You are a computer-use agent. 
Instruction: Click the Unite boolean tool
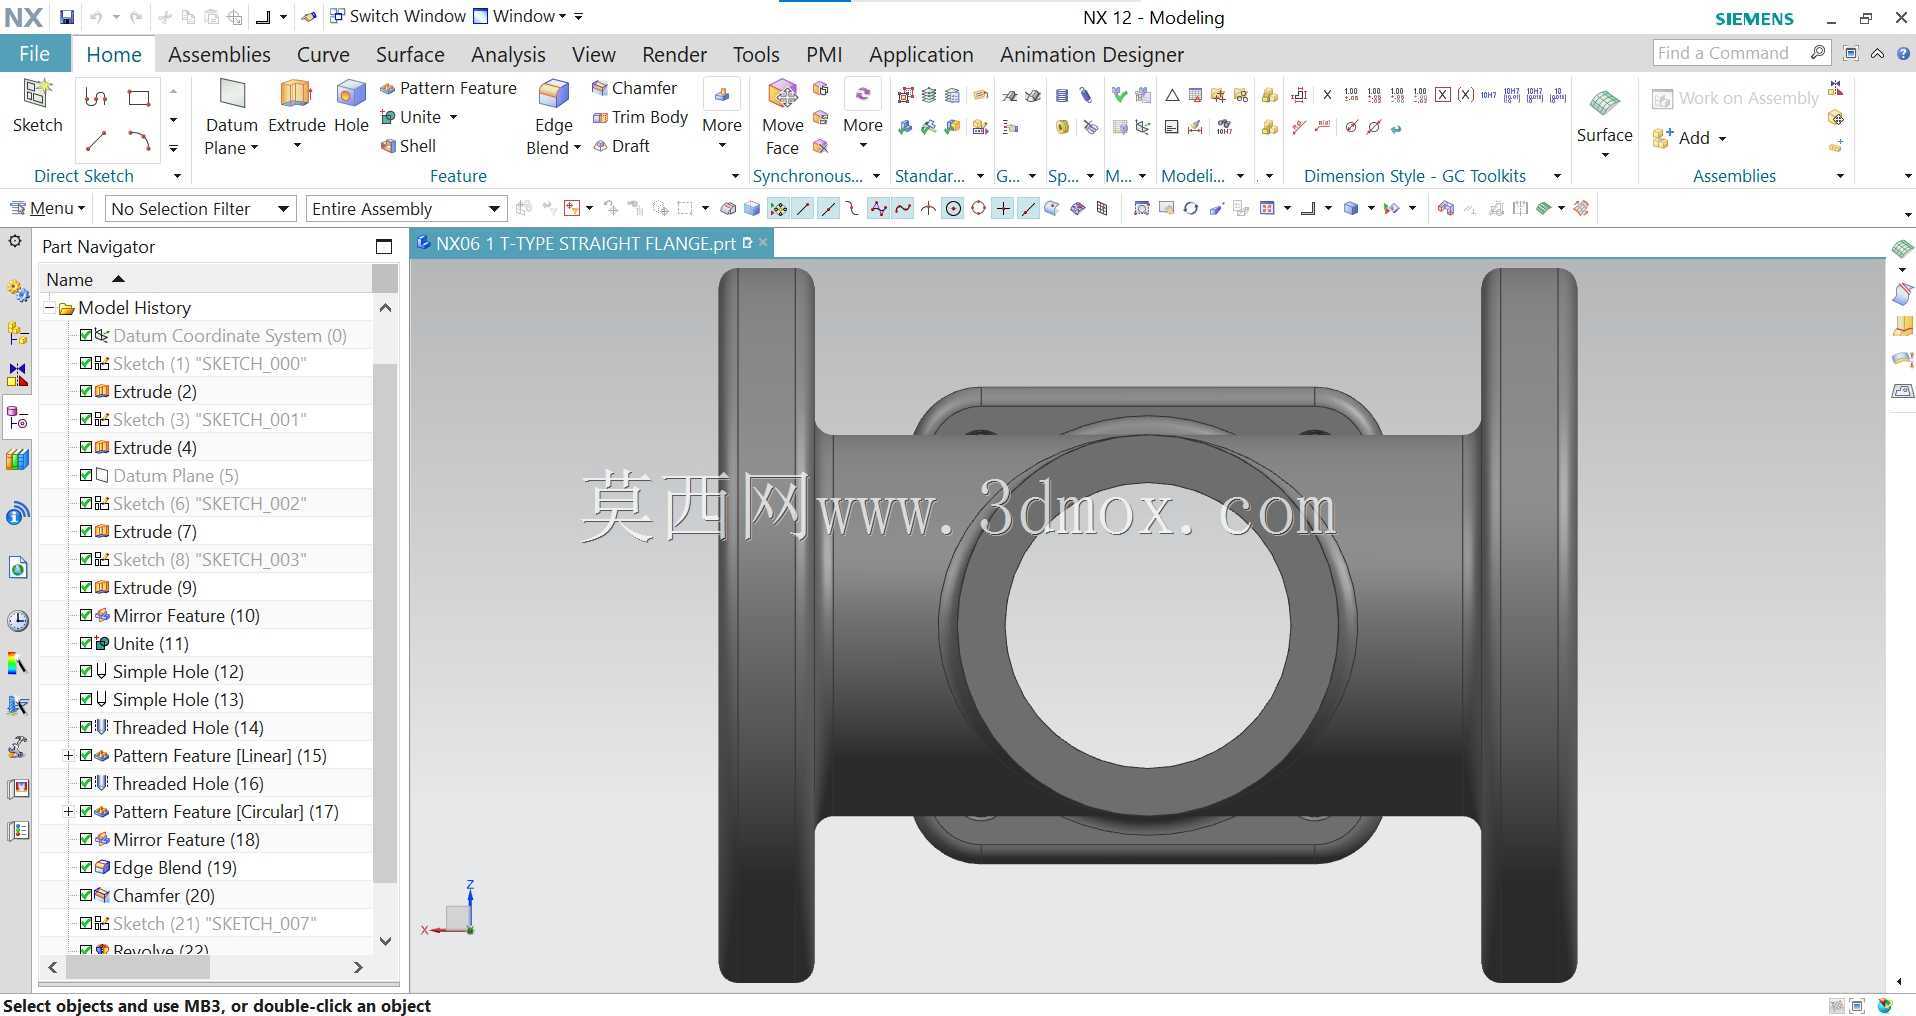[411, 117]
